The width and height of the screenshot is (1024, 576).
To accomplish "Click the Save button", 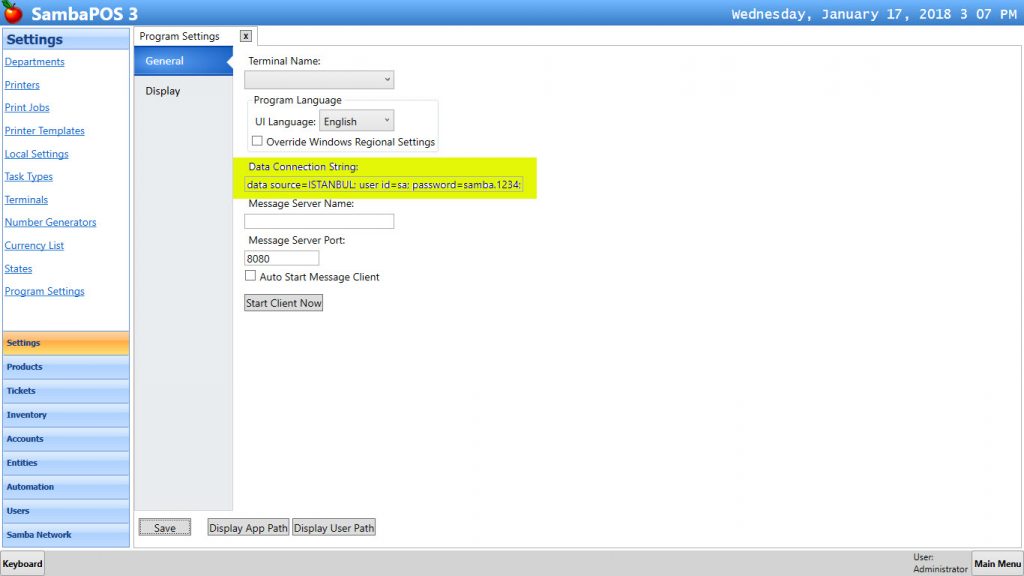I will pyautogui.click(x=165, y=528).
